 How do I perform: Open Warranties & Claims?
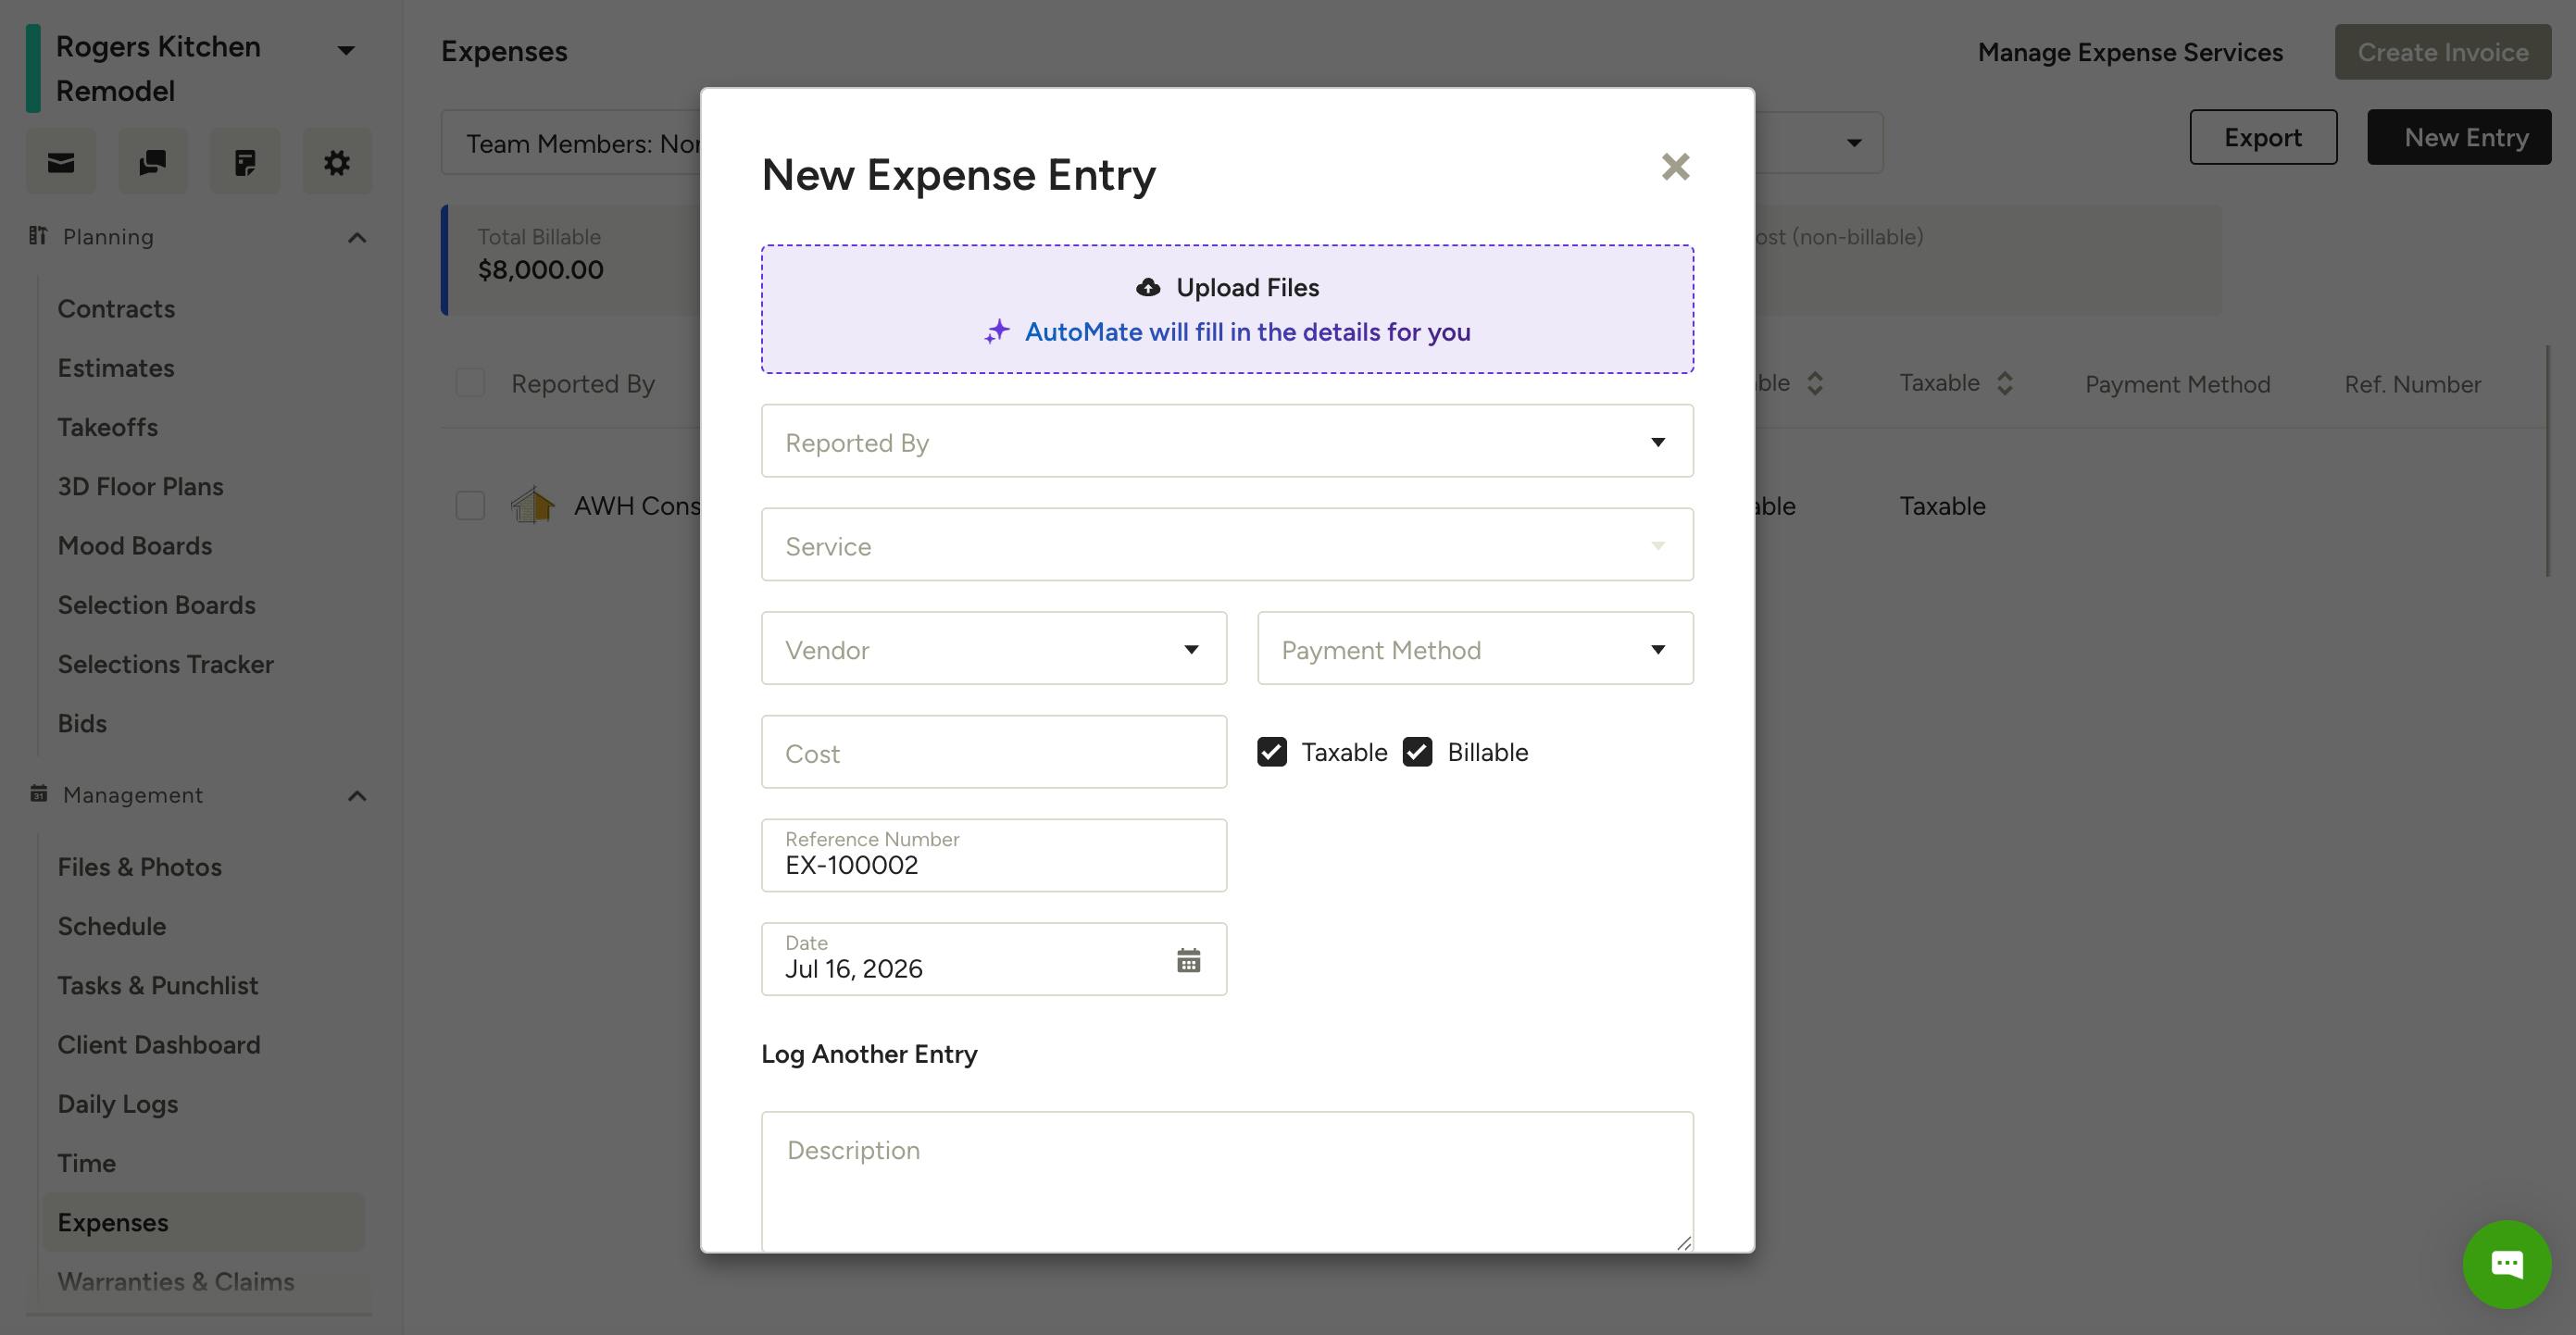pyautogui.click(x=176, y=1281)
